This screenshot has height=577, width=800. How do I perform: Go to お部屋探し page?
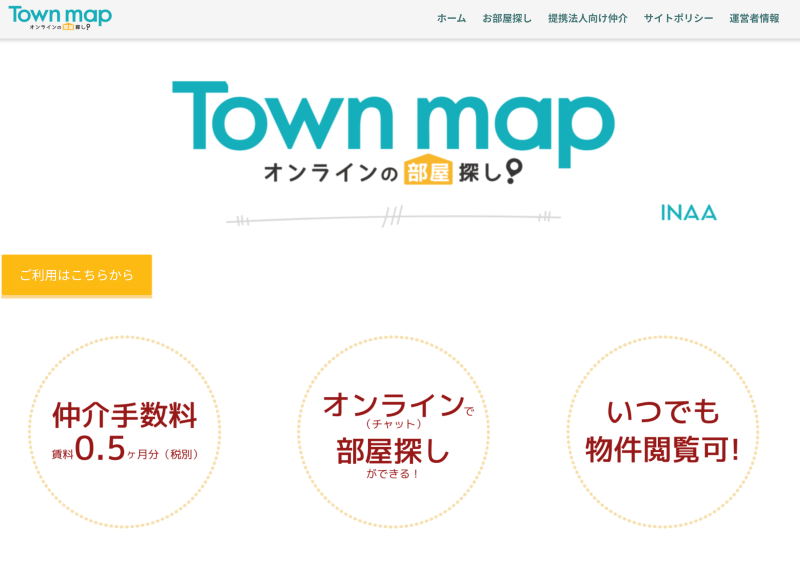(x=507, y=19)
